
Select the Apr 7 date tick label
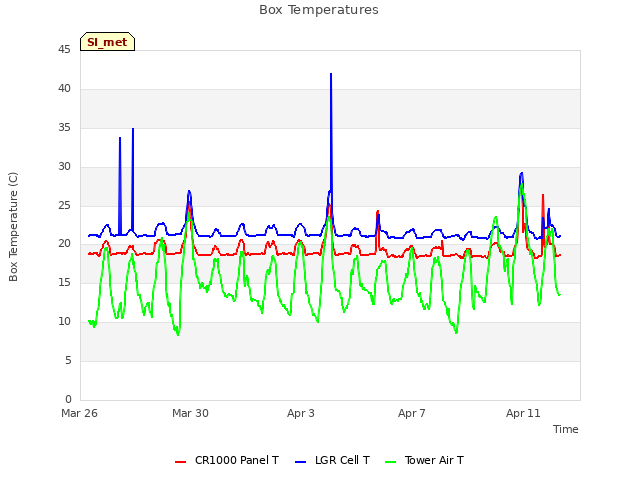click(412, 413)
